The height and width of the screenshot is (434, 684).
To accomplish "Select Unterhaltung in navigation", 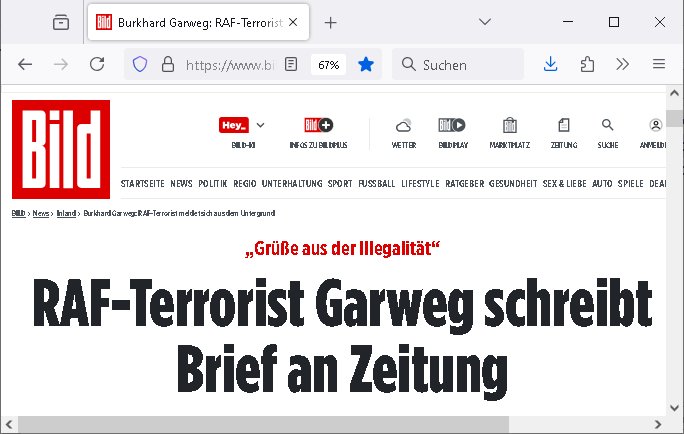I will point(292,184).
